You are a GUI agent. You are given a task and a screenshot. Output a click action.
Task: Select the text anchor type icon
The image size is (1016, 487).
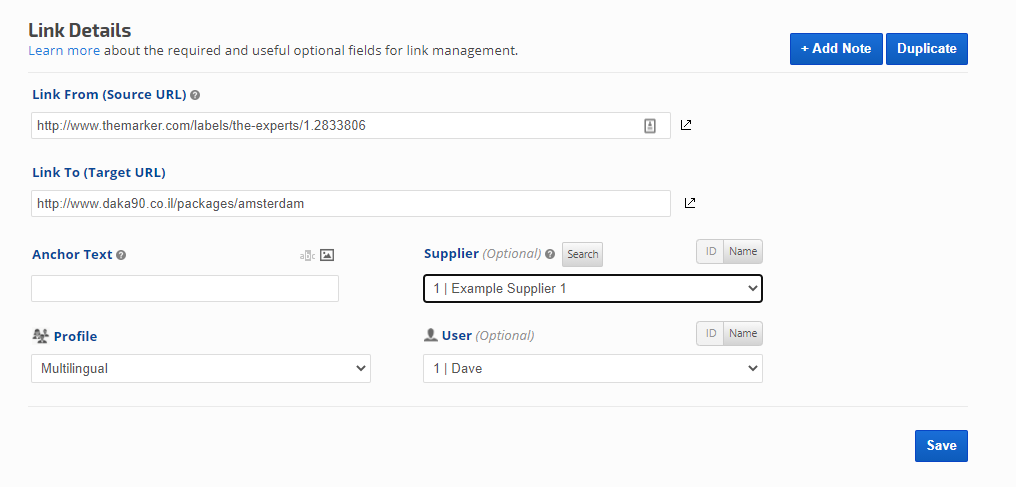point(307,255)
